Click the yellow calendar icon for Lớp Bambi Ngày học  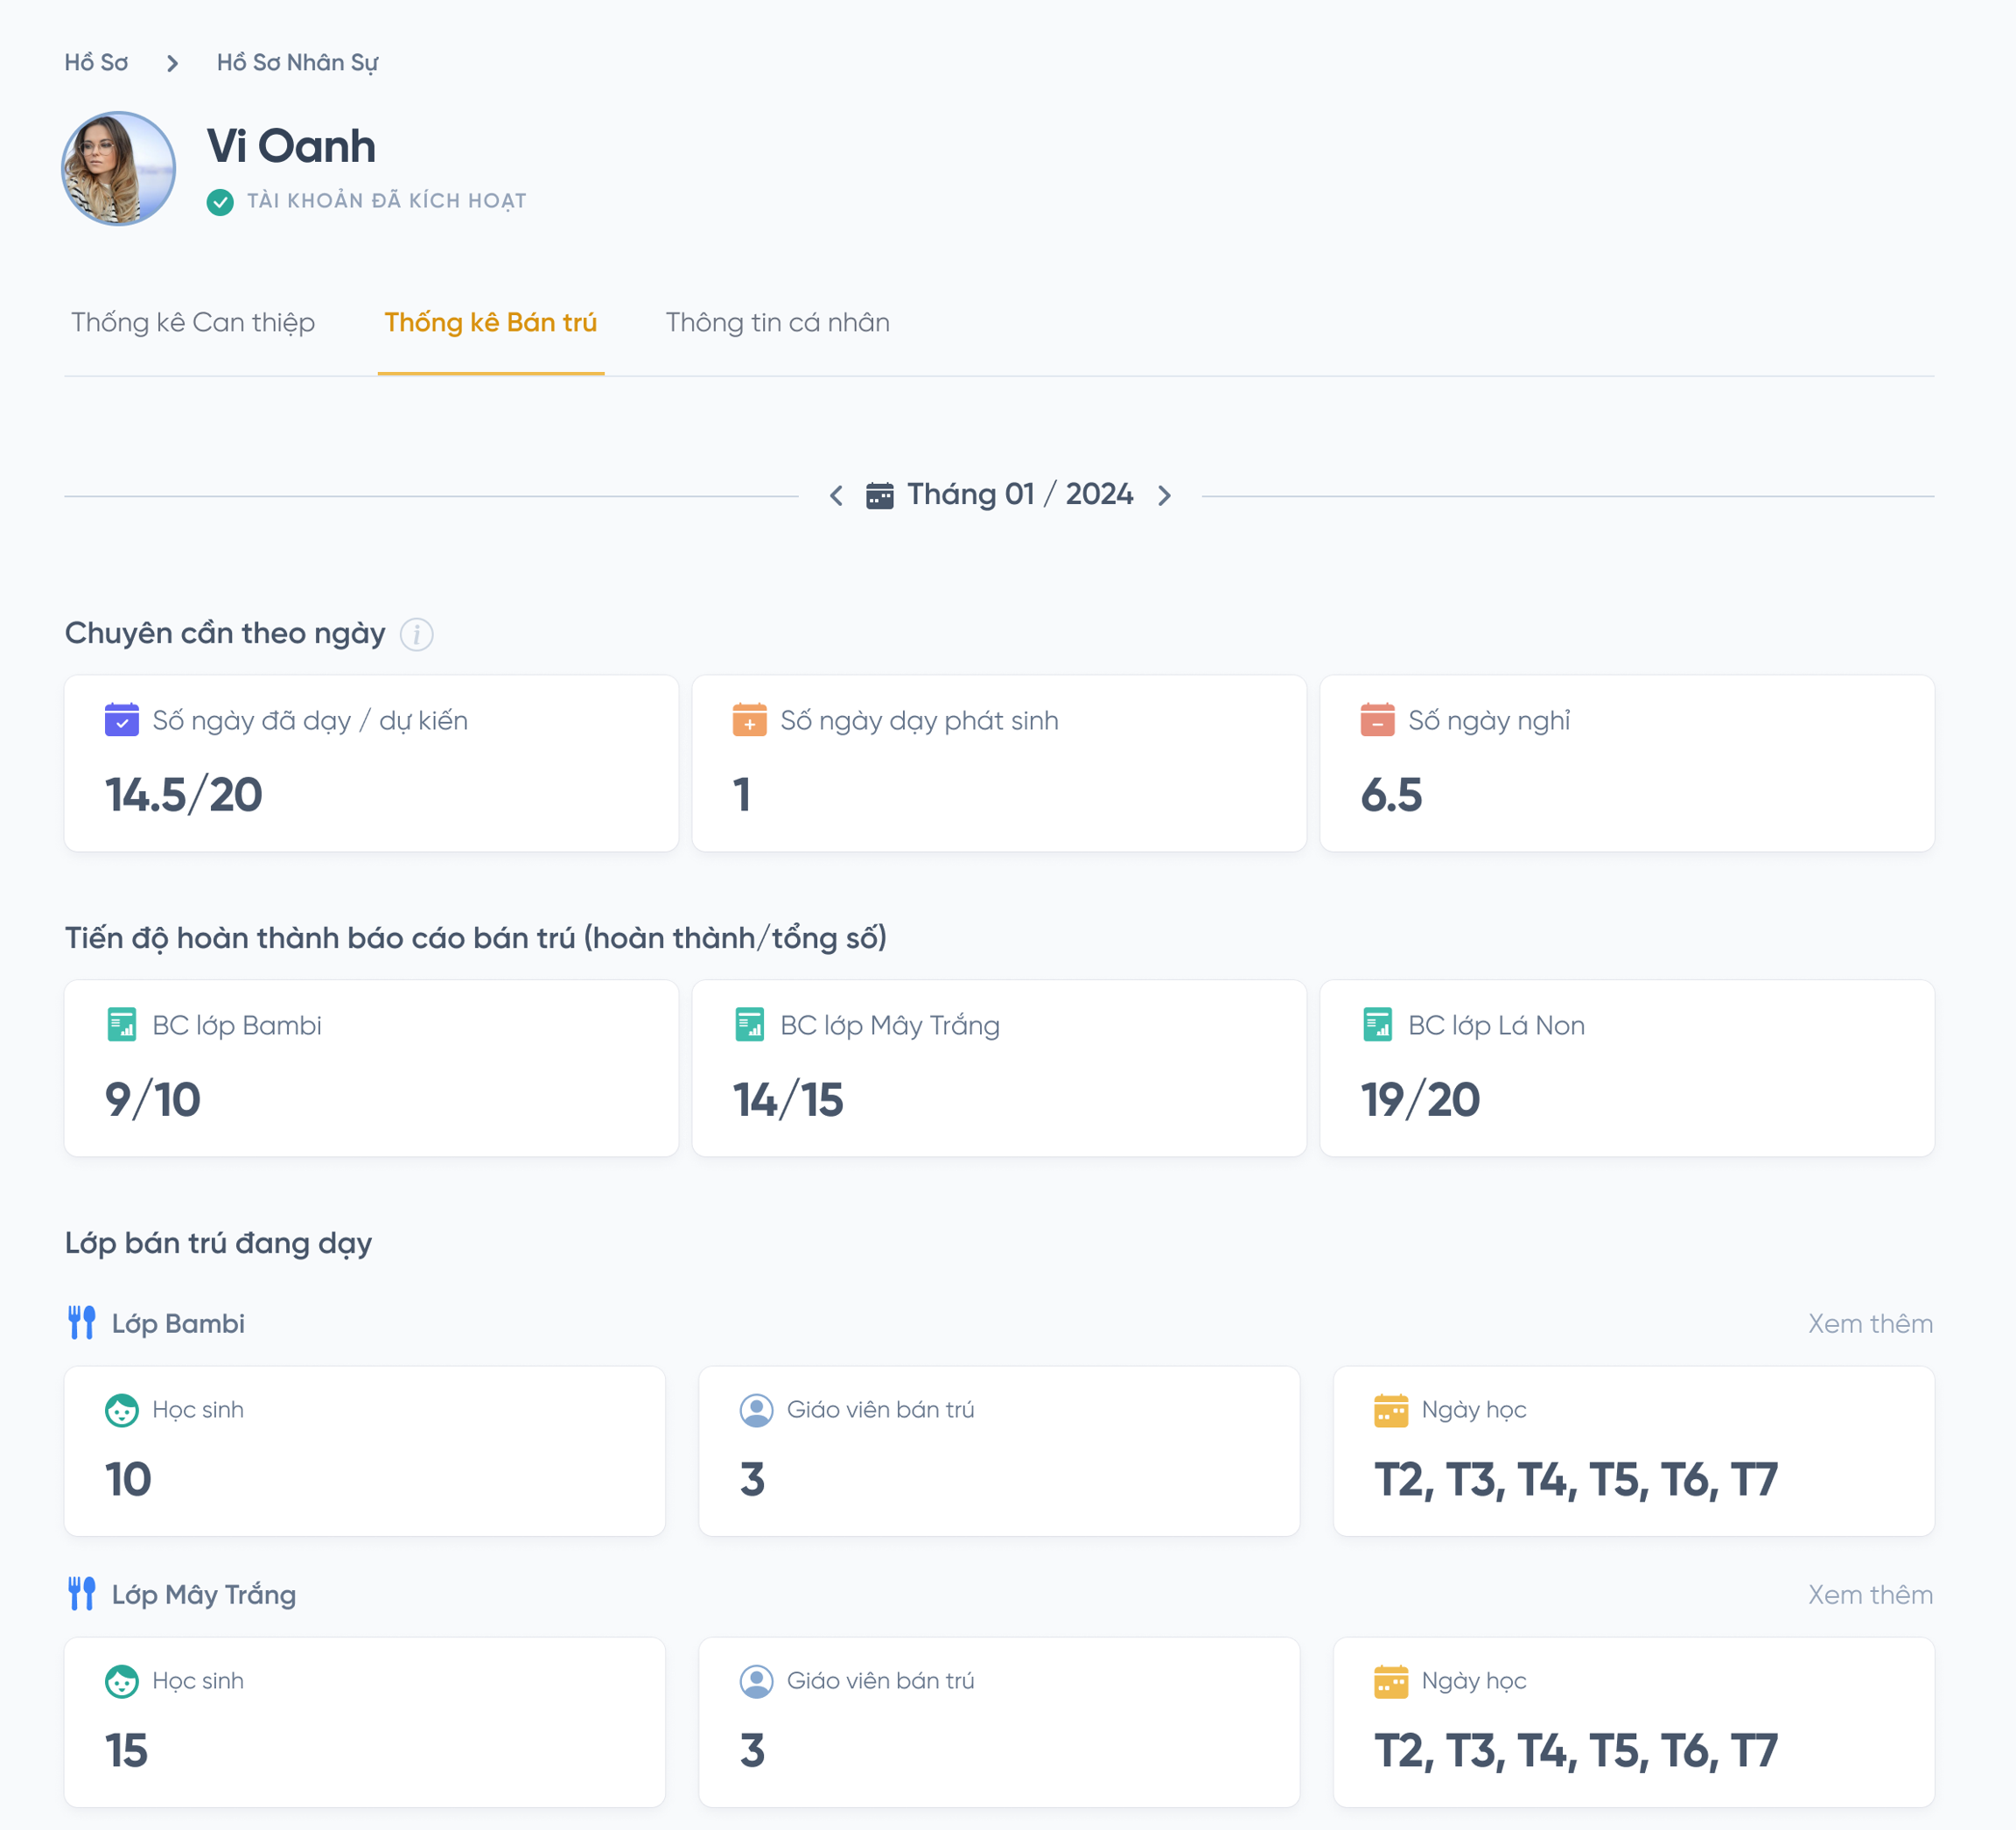[1390, 1410]
